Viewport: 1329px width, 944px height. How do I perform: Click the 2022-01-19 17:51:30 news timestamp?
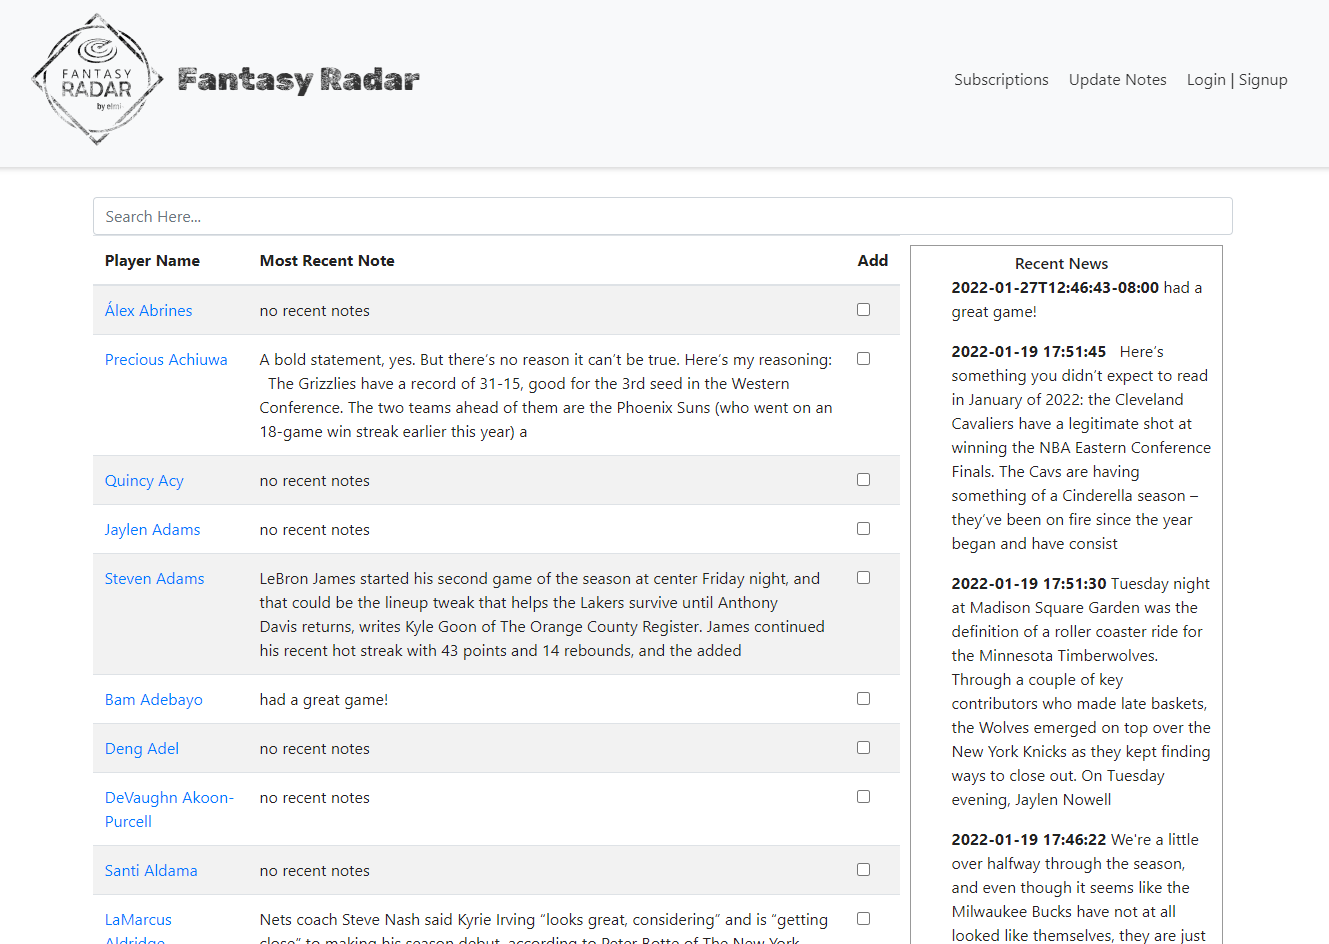click(x=1028, y=583)
